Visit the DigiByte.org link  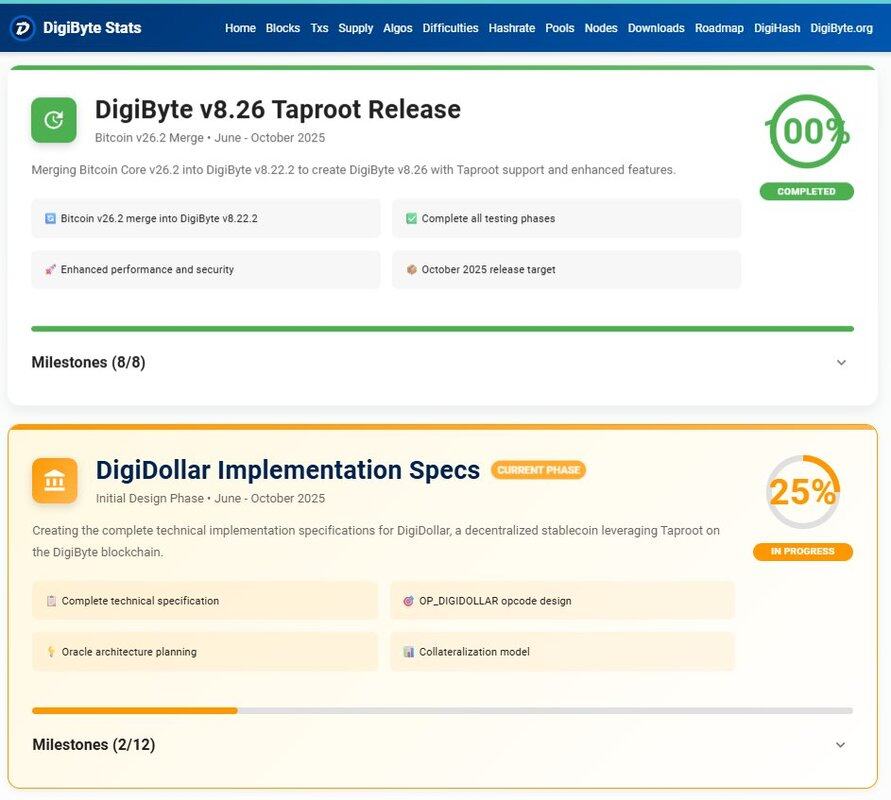tap(842, 28)
